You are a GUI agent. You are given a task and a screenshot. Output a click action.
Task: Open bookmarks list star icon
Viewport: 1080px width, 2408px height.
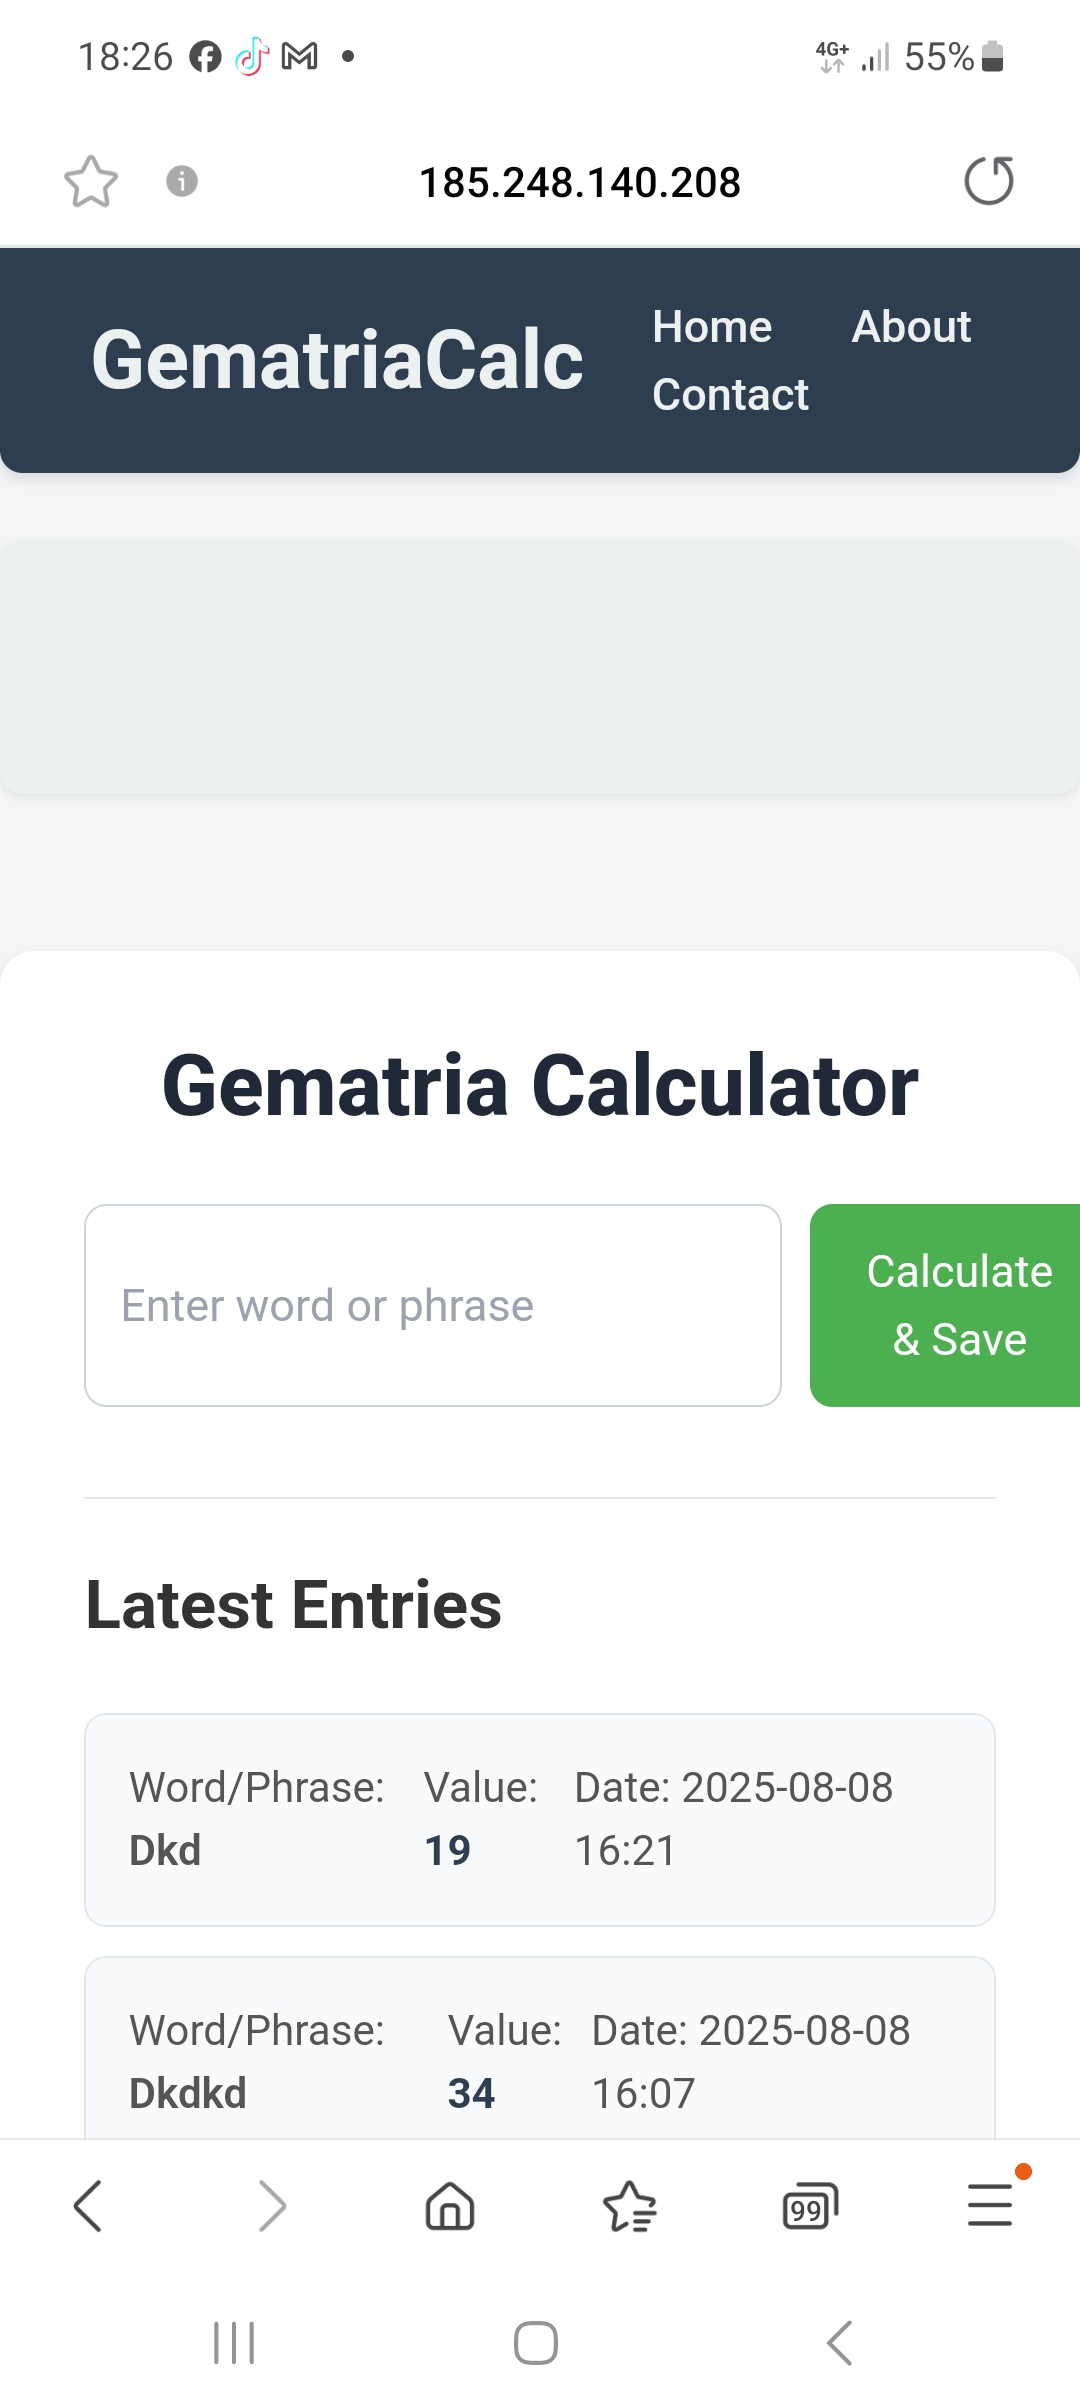click(x=630, y=2206)
